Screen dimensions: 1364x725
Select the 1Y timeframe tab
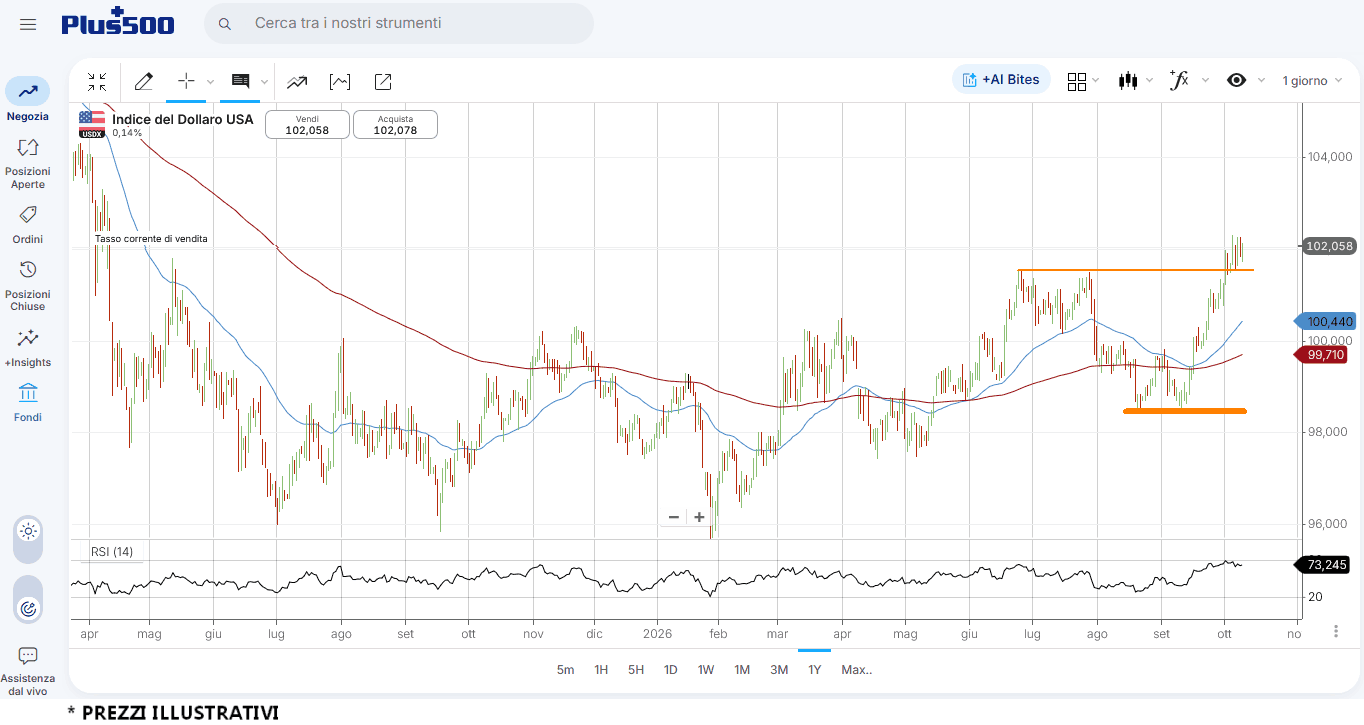coord(815,670)
